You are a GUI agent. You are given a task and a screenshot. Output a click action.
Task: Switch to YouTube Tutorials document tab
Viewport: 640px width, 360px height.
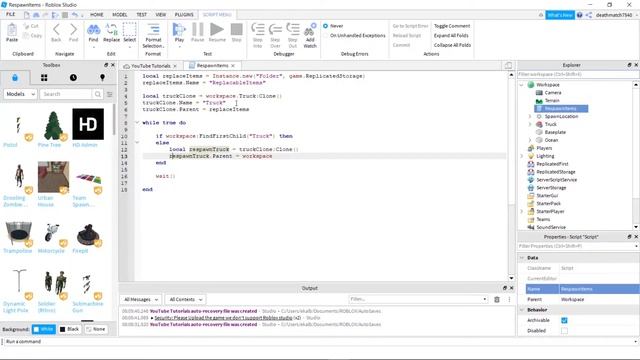tap(151, 66)
